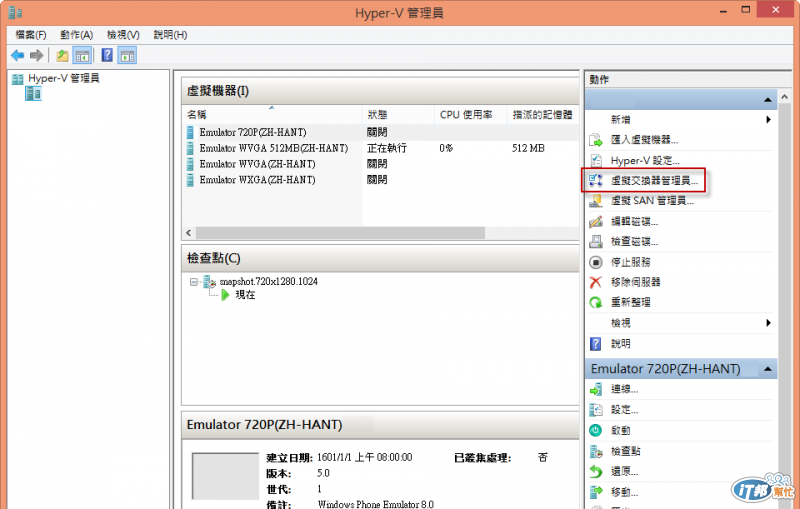Open the 檢視(V) menu

coord(123,35)
